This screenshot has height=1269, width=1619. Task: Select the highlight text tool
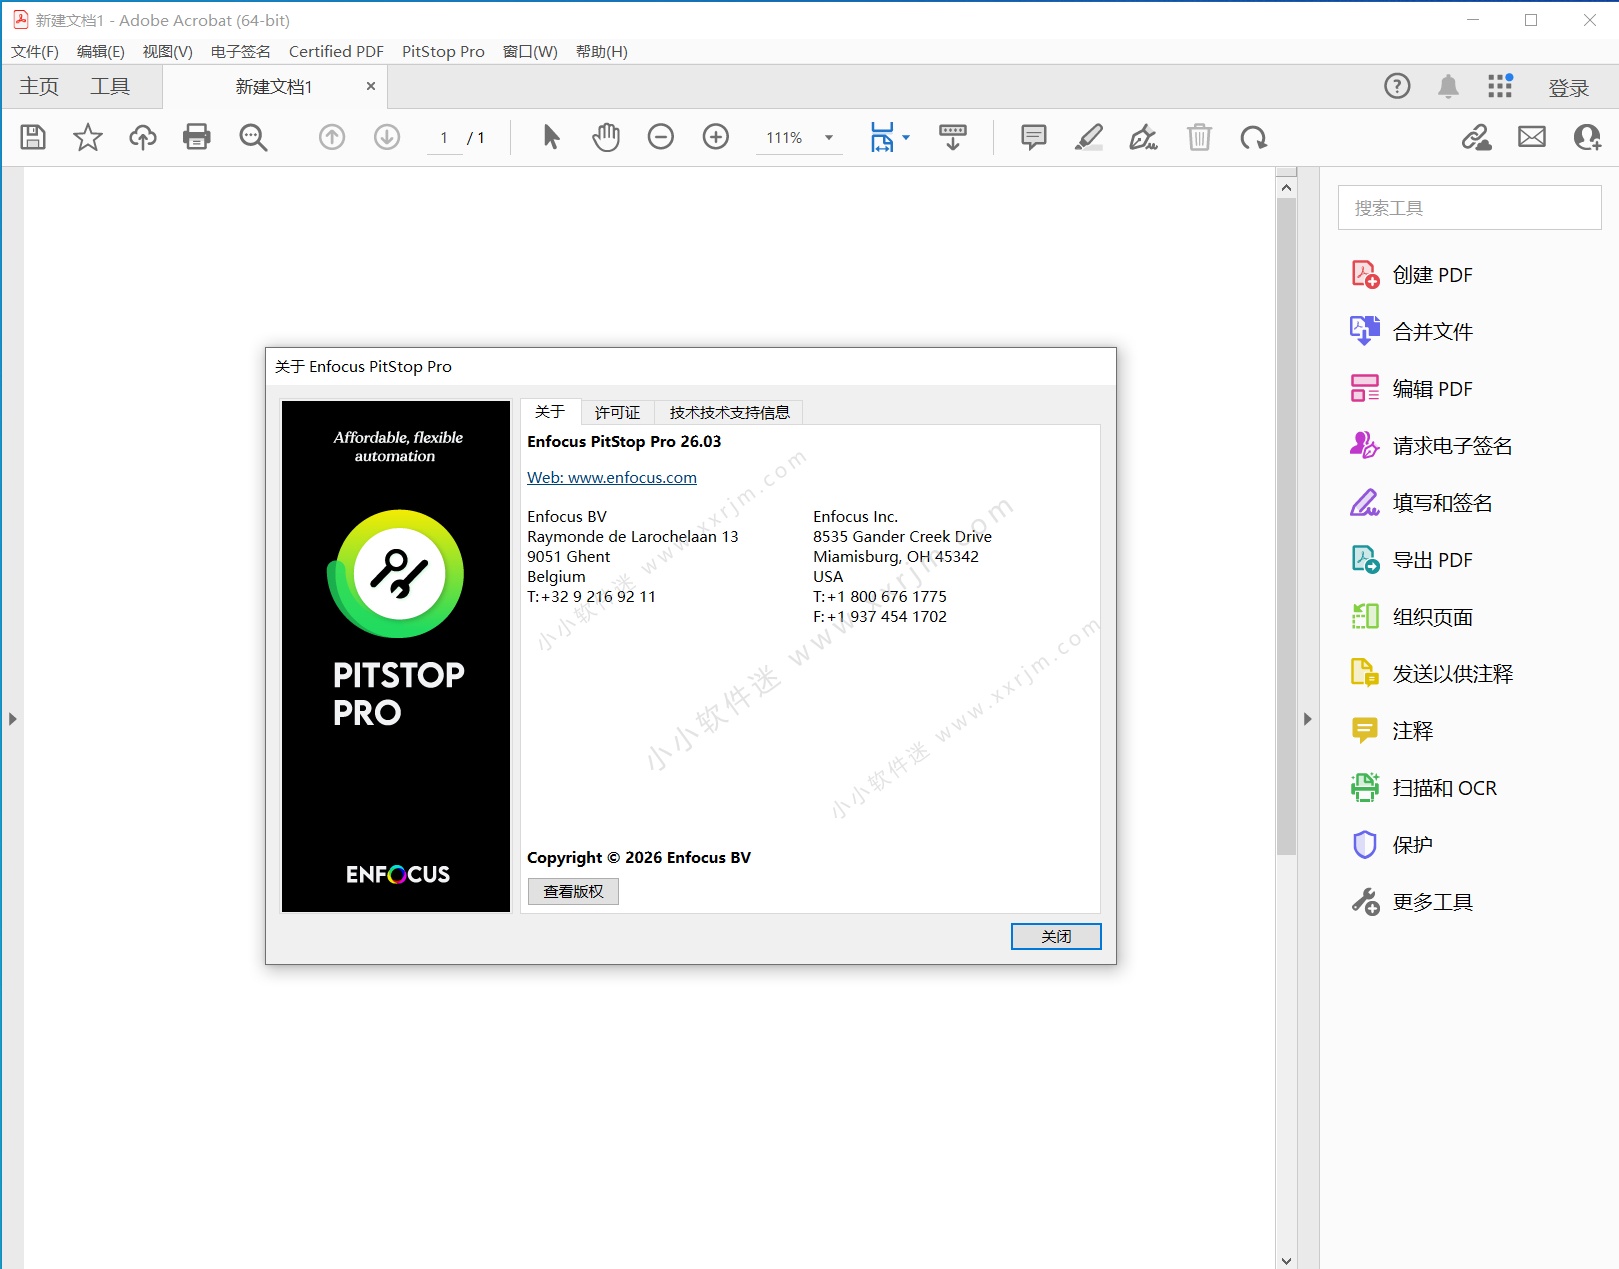pyautogui.click(x=1088, y=137)
